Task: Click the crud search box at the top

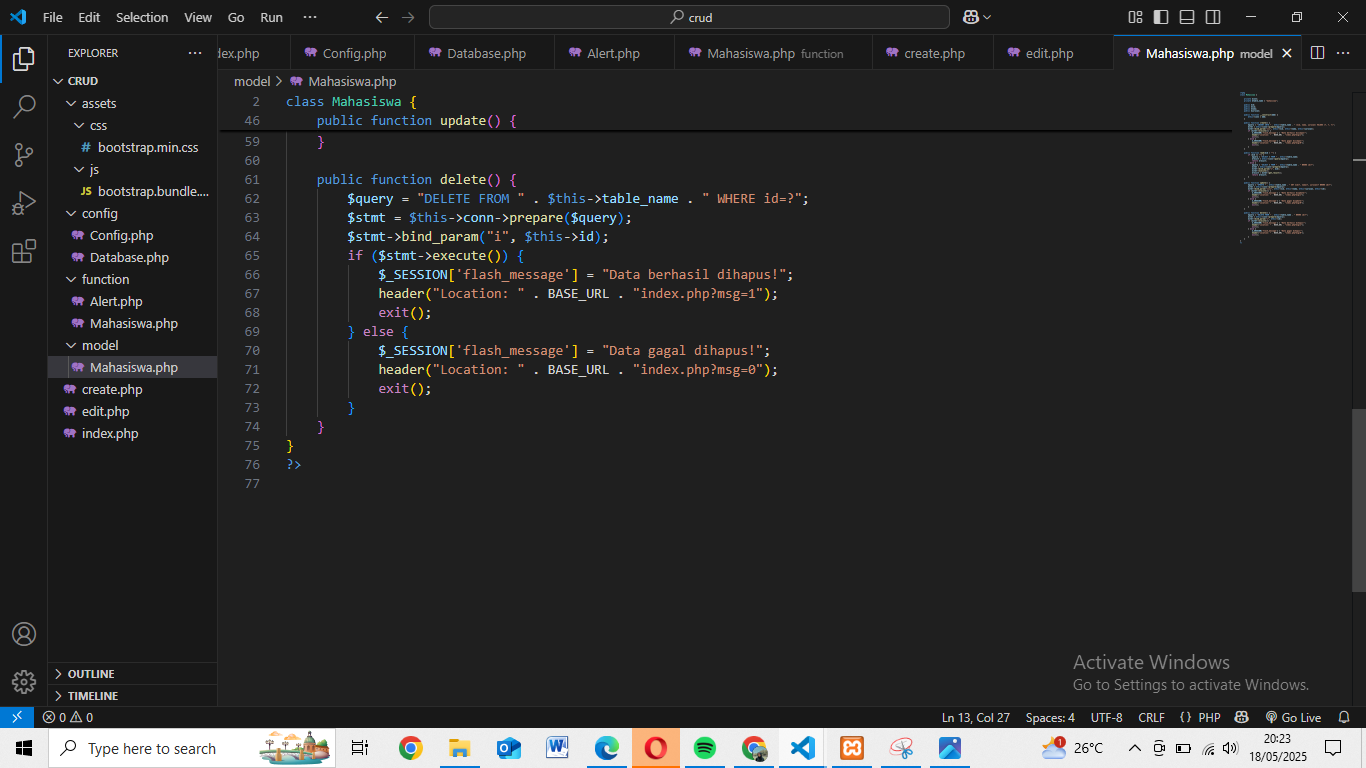Action: pyautogui.click(x=688, y=17)
